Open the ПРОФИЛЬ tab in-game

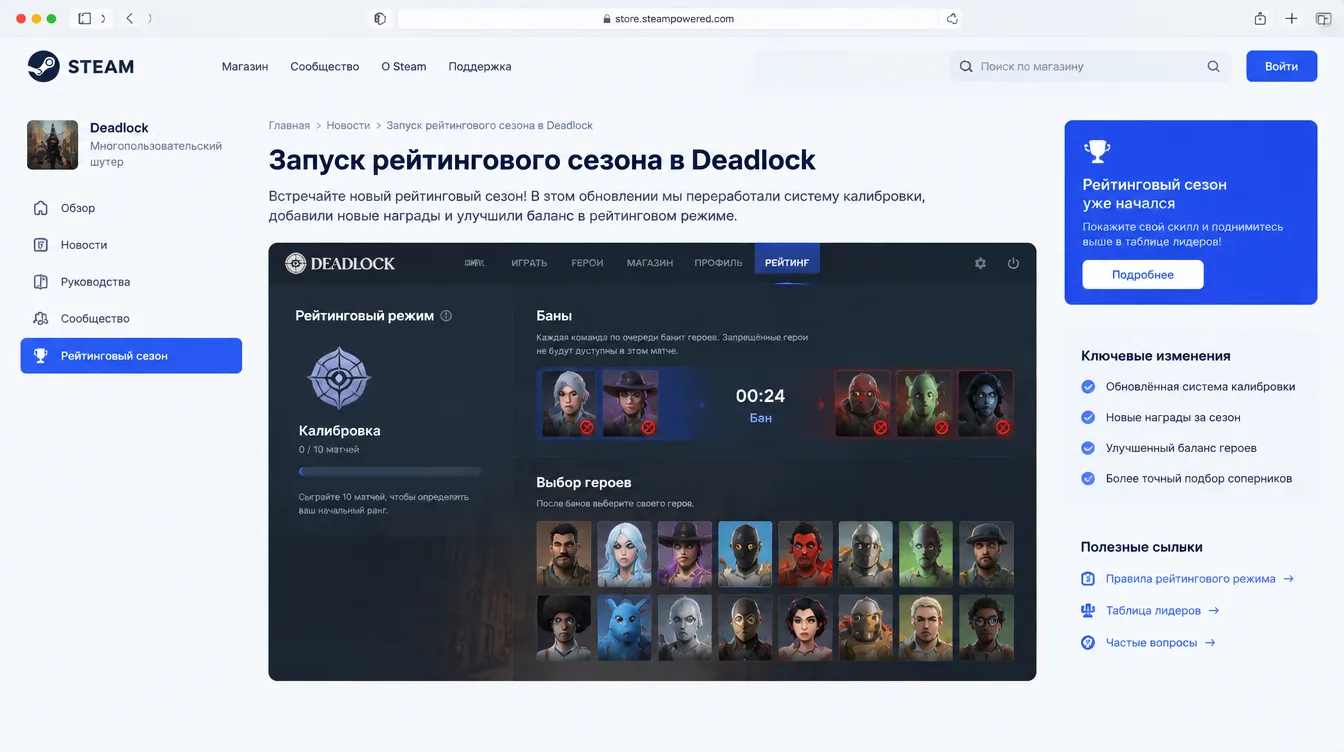(719, 263)
